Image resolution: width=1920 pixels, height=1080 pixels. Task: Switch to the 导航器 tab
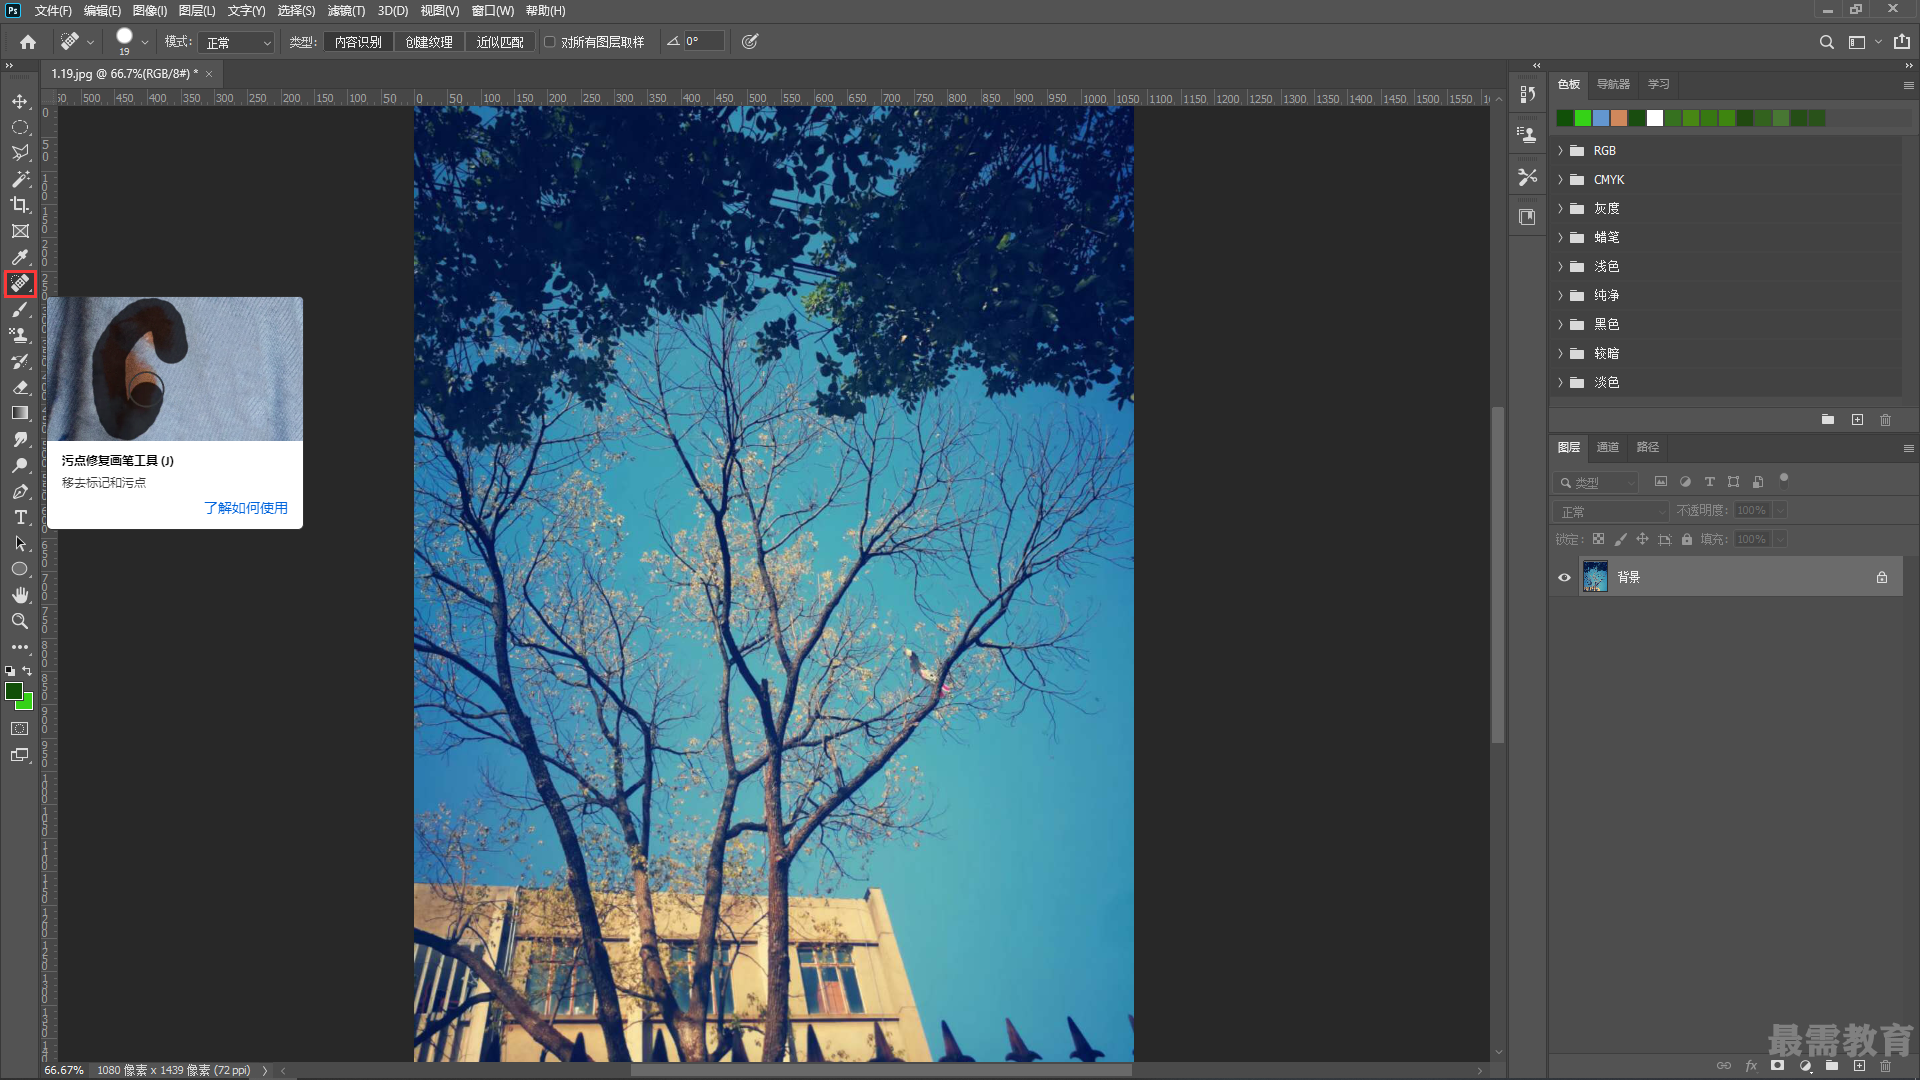click(1613, 84)
